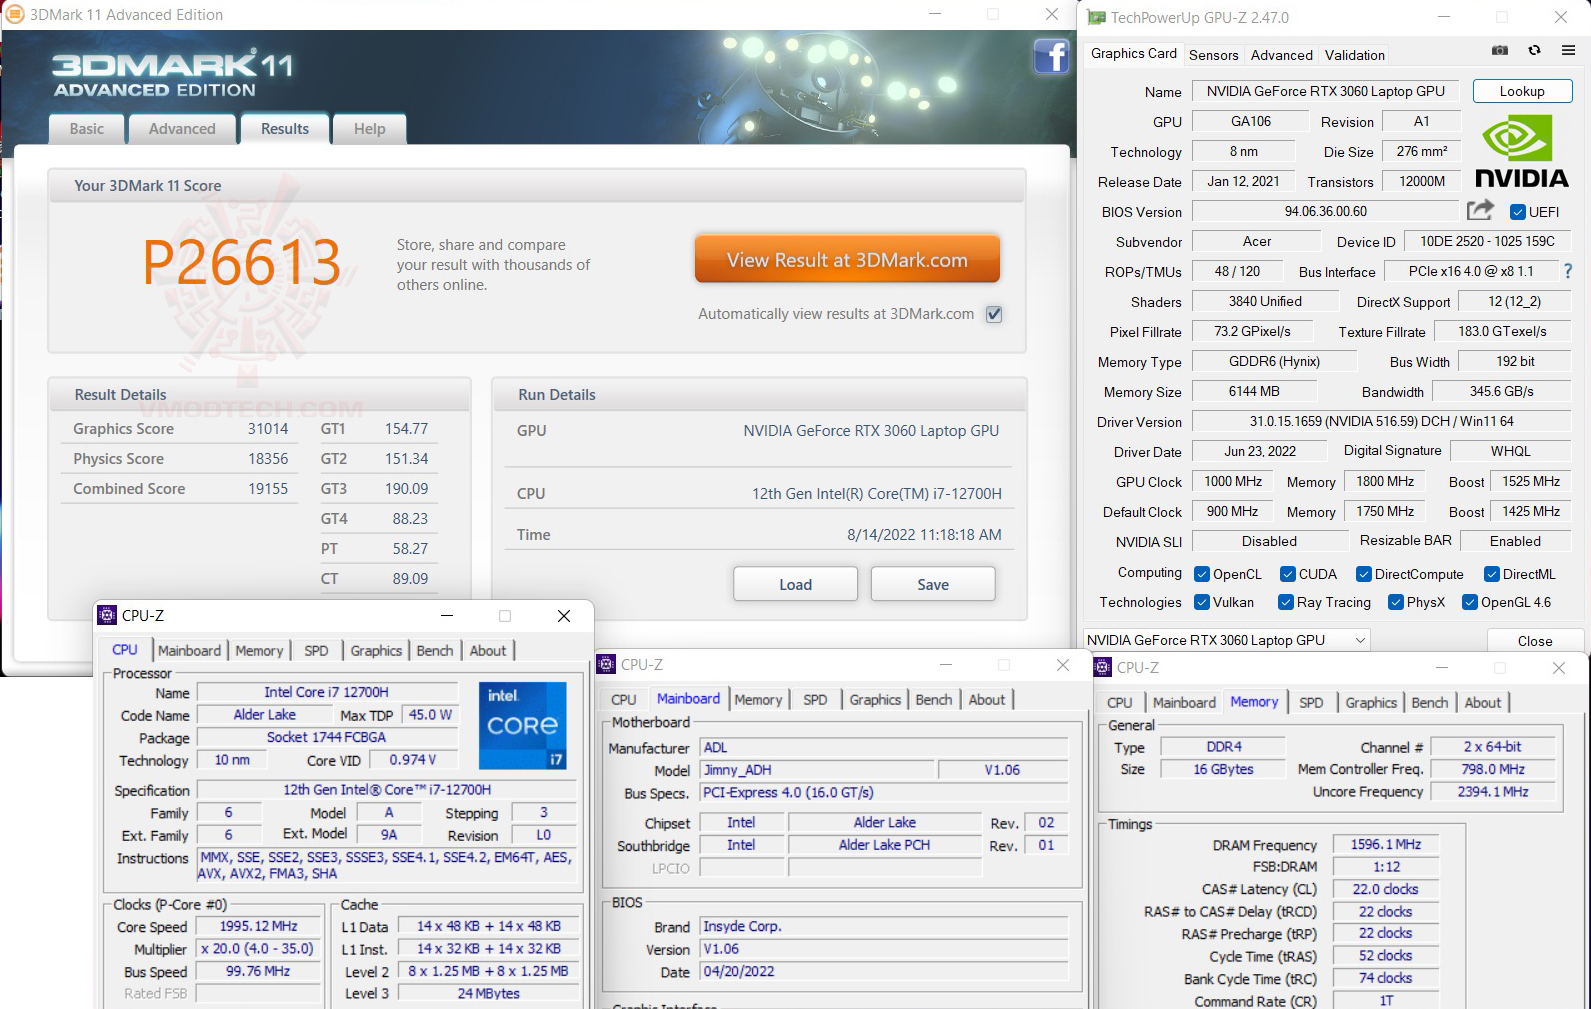Expand the GPU selector dropdown in GPU-Z
Screen dimensions: 1591x1009
tap(1360, 640)
